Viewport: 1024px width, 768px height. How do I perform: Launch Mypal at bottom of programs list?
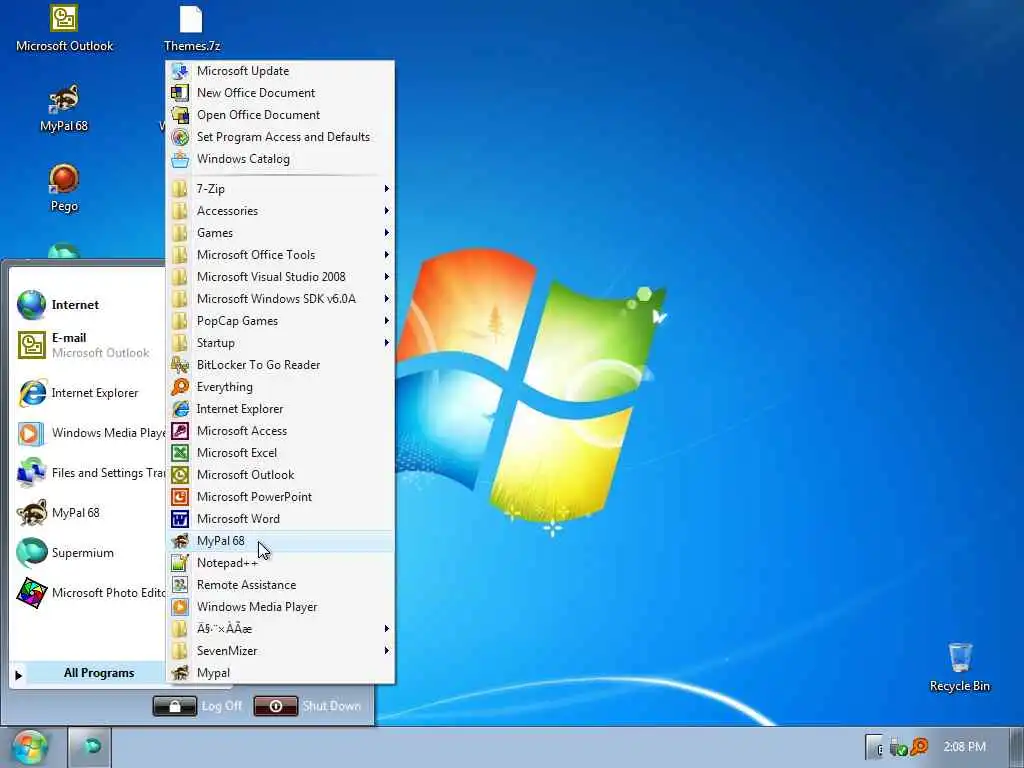coord(280,673)
